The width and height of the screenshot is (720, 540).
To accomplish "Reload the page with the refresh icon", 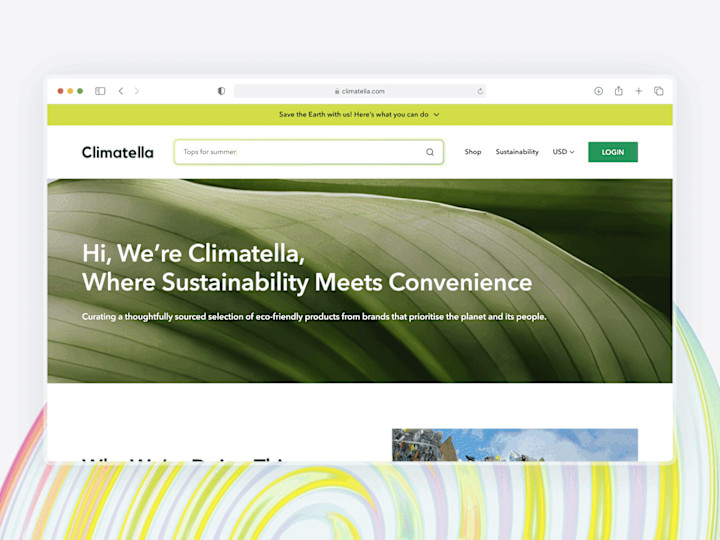I will point(480,91).
